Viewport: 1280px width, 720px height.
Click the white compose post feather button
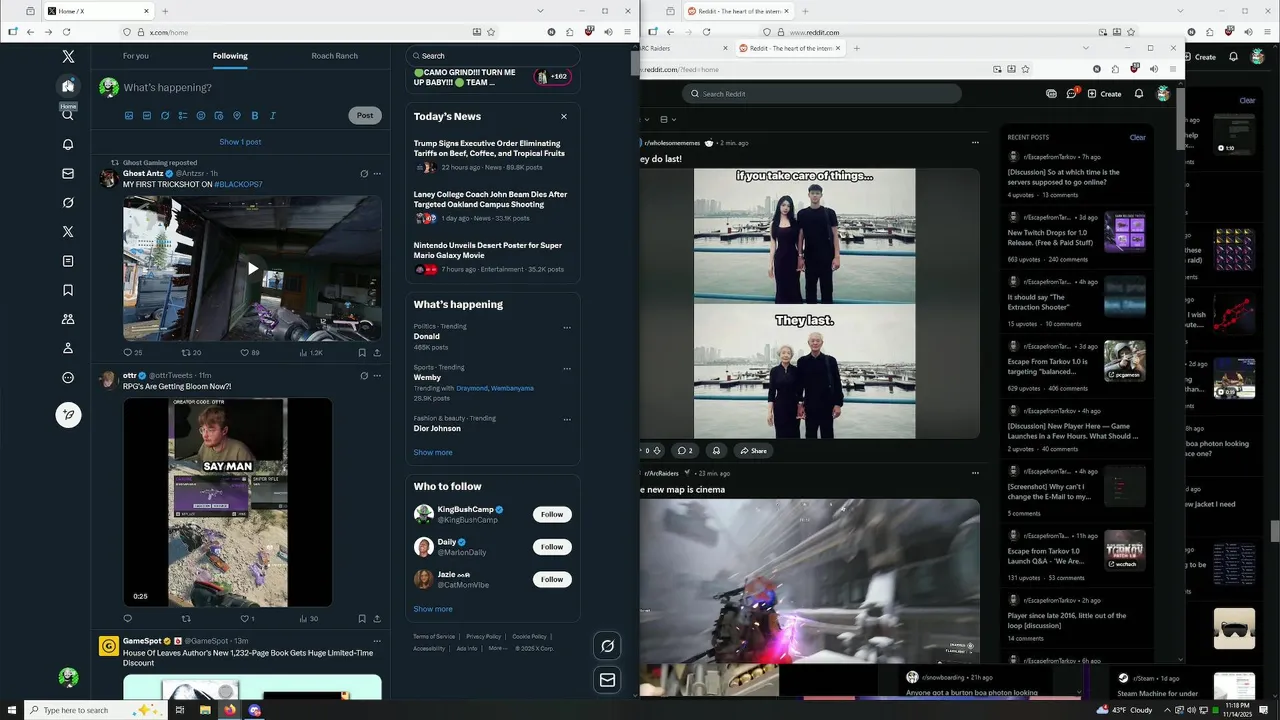[68, 414]
